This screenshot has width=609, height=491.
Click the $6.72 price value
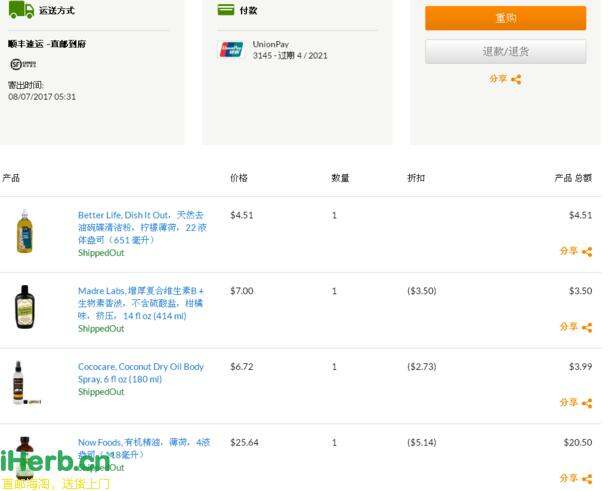(x=242, y=367)
